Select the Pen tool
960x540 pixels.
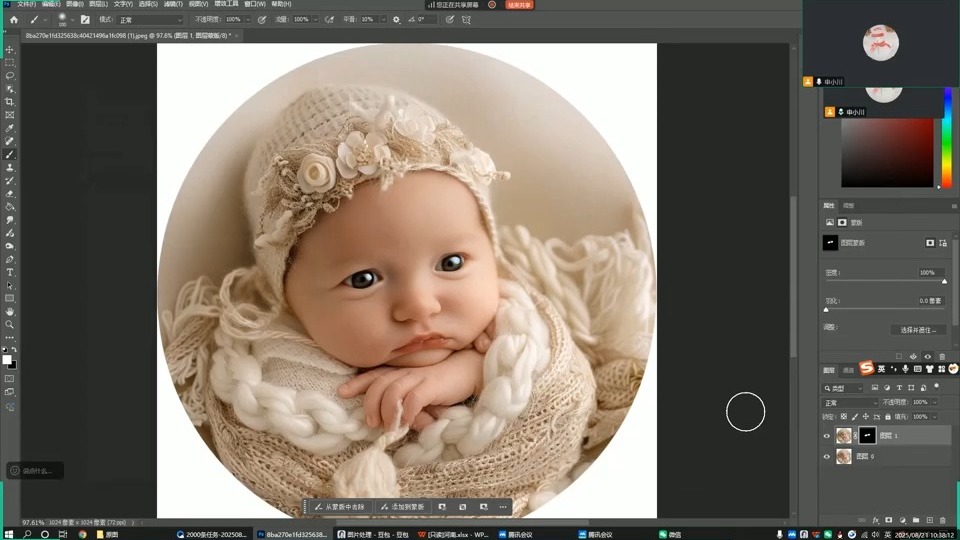click(9, 259)
